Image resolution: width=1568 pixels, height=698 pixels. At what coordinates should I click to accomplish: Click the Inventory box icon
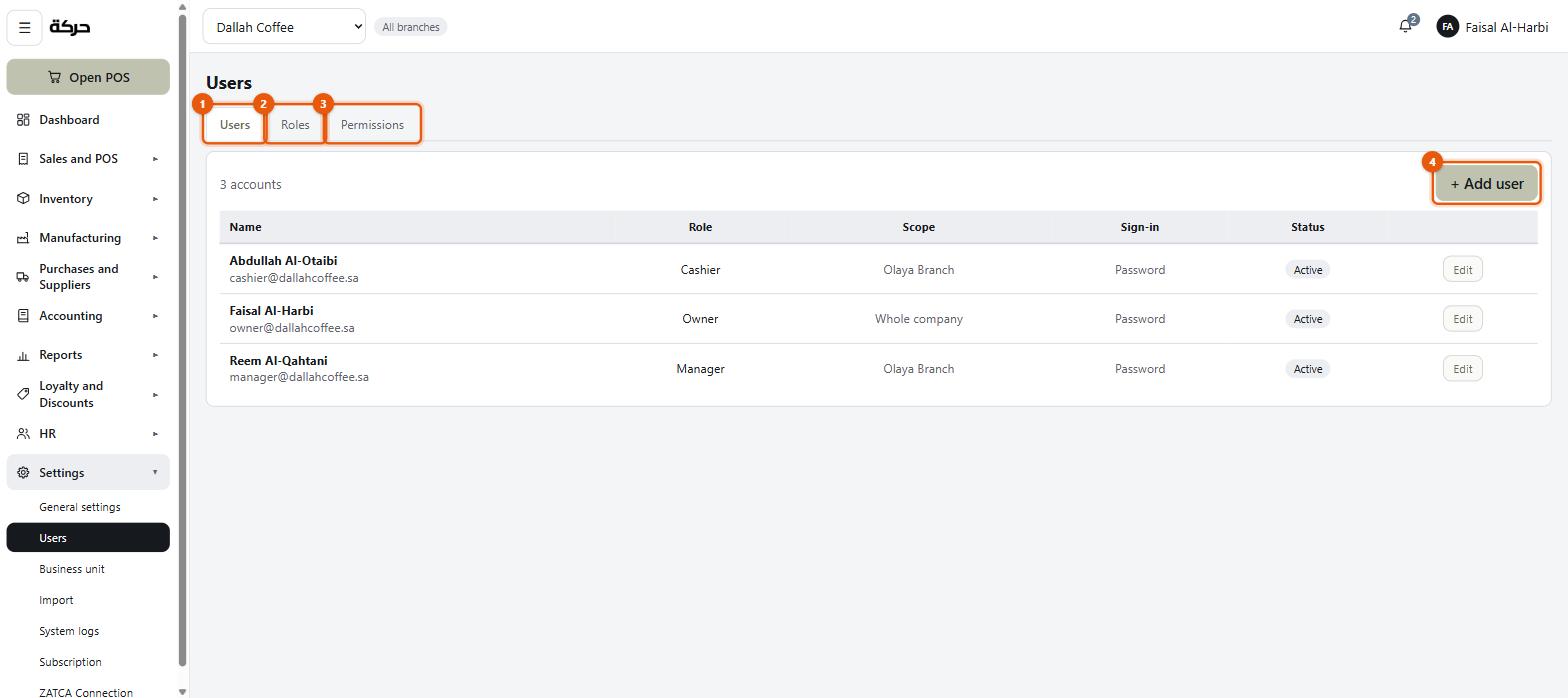pos(23,199)
